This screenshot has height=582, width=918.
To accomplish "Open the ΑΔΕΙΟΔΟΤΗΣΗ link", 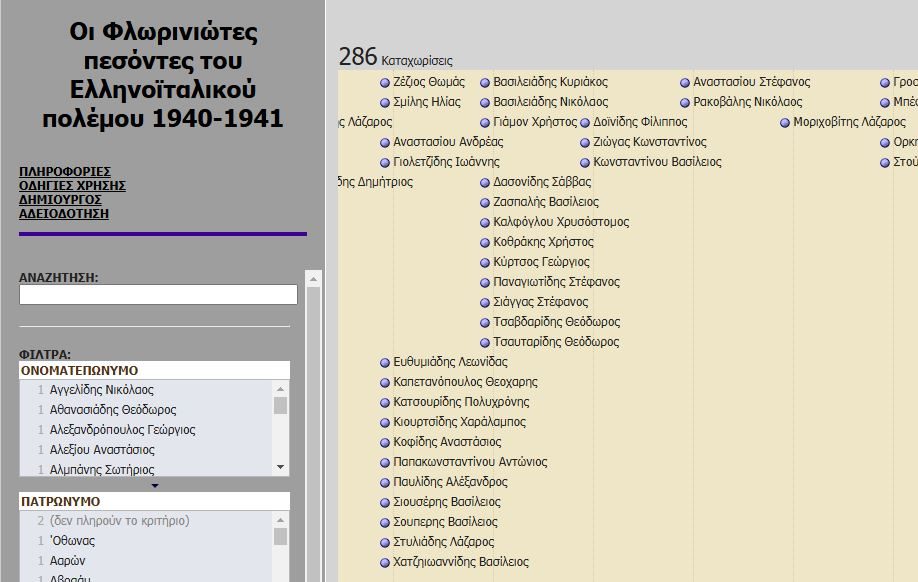I will point(64,214).
